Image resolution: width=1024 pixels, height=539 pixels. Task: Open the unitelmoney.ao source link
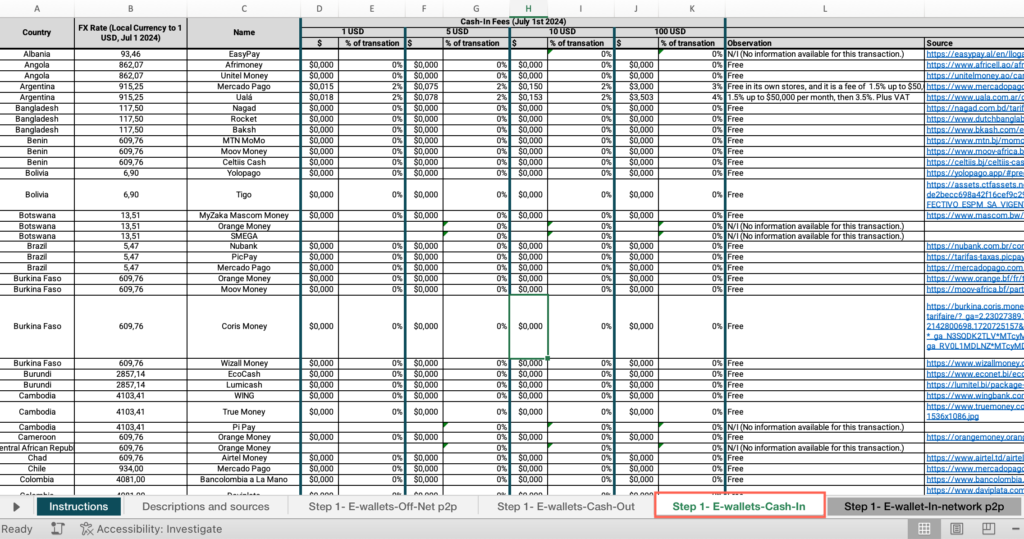[974, 76]
